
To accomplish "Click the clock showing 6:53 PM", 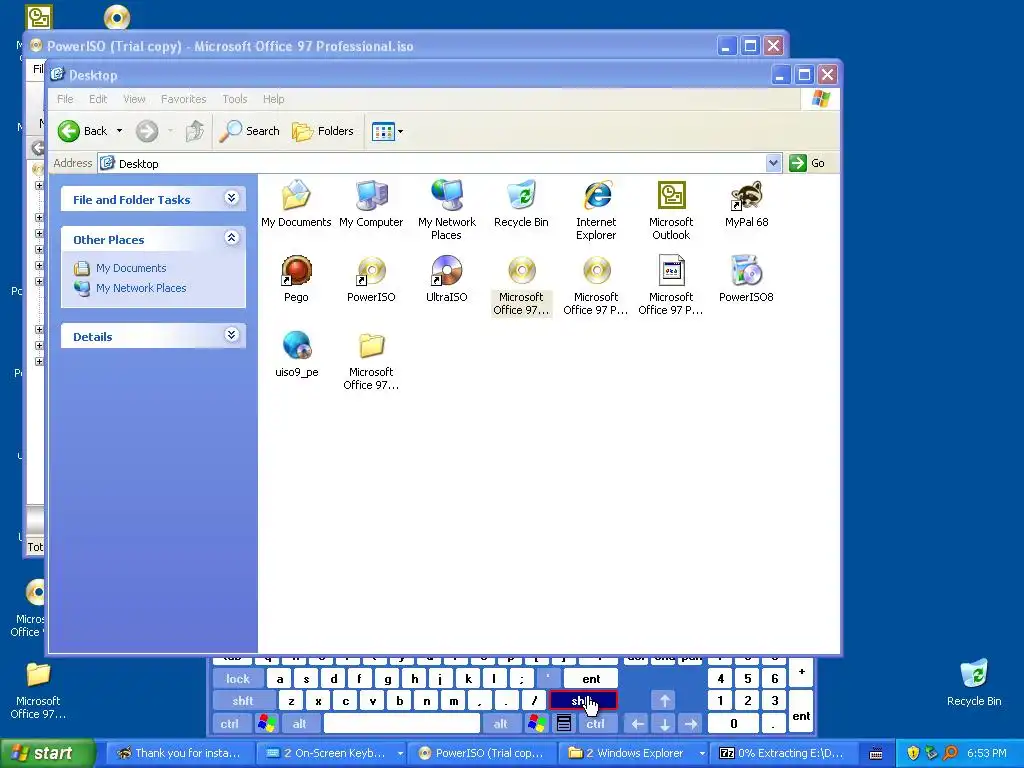I will (x=986, y=753).
